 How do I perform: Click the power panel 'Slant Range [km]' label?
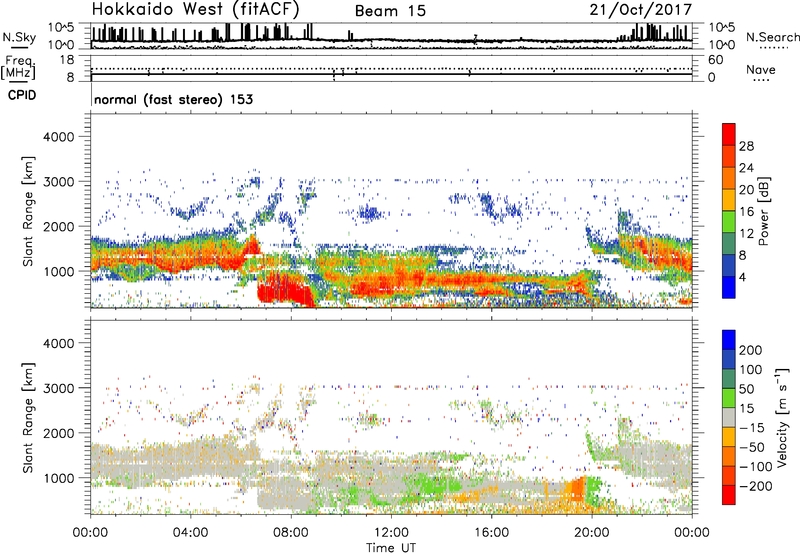[28, 211]
